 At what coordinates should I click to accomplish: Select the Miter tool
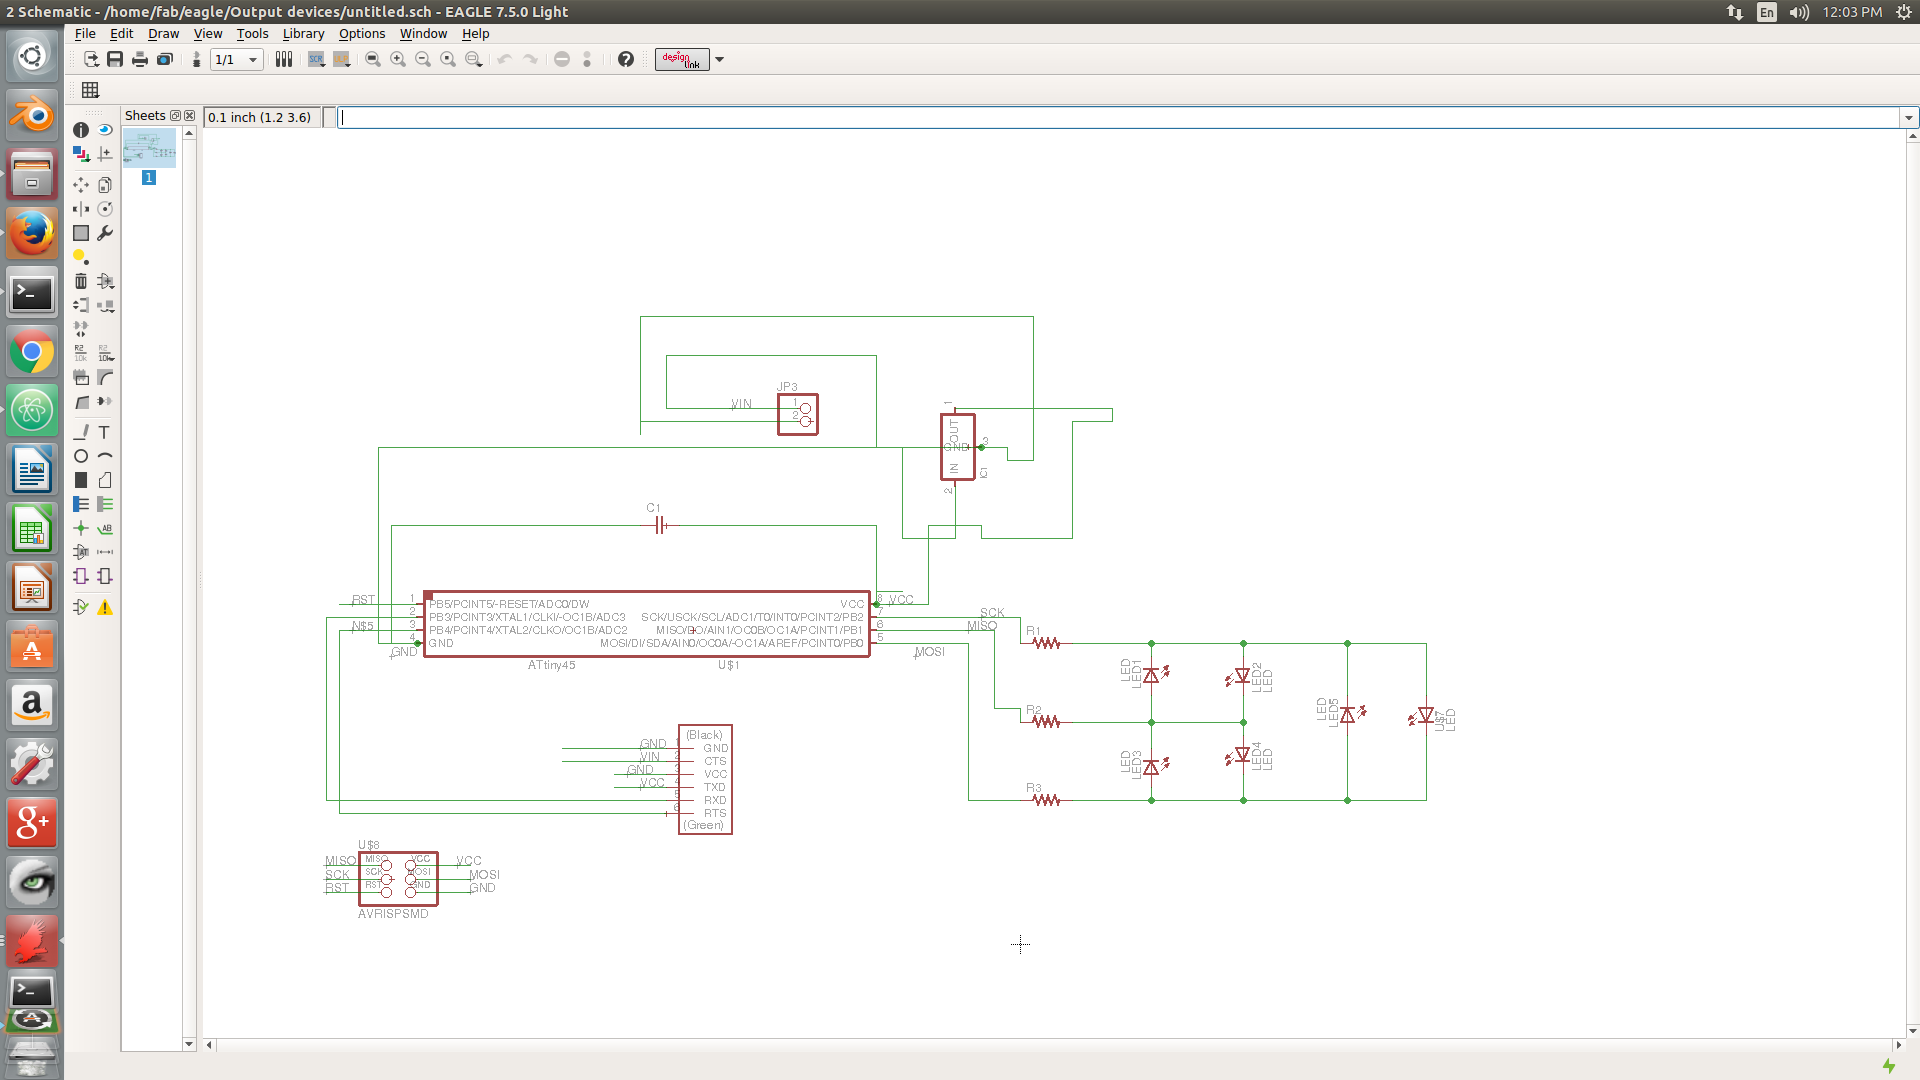pos(105,377)
